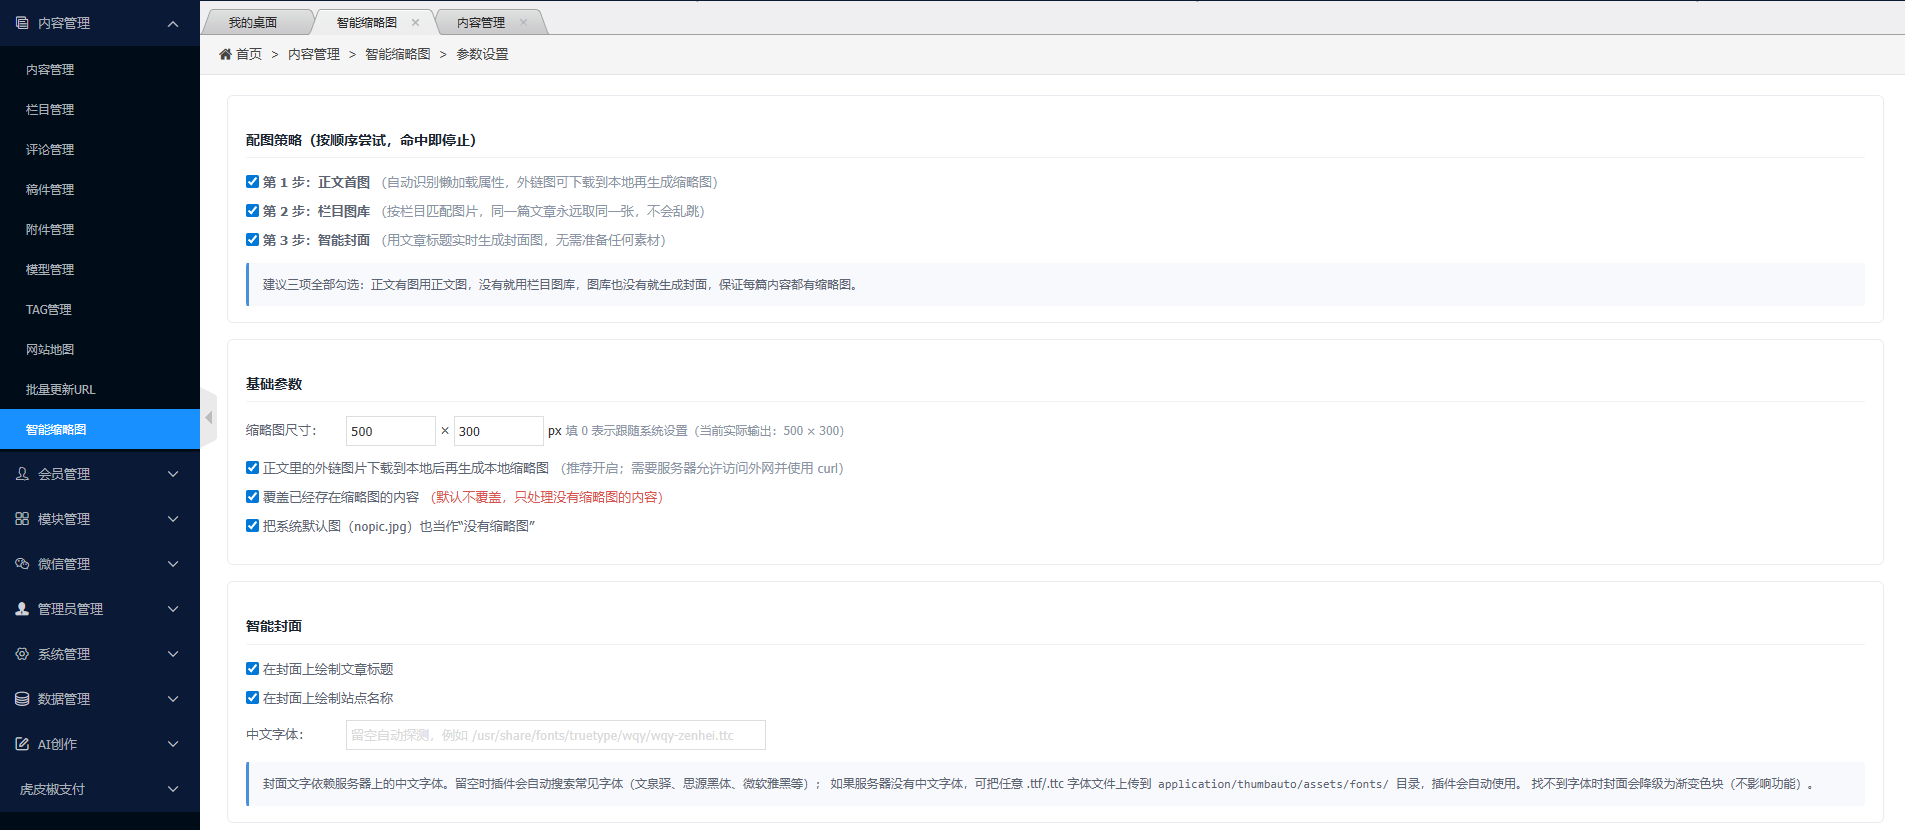This screenshot has width=1905, height=830.
Task: Click the 会员管理 user icon
Action: point(22,474)
